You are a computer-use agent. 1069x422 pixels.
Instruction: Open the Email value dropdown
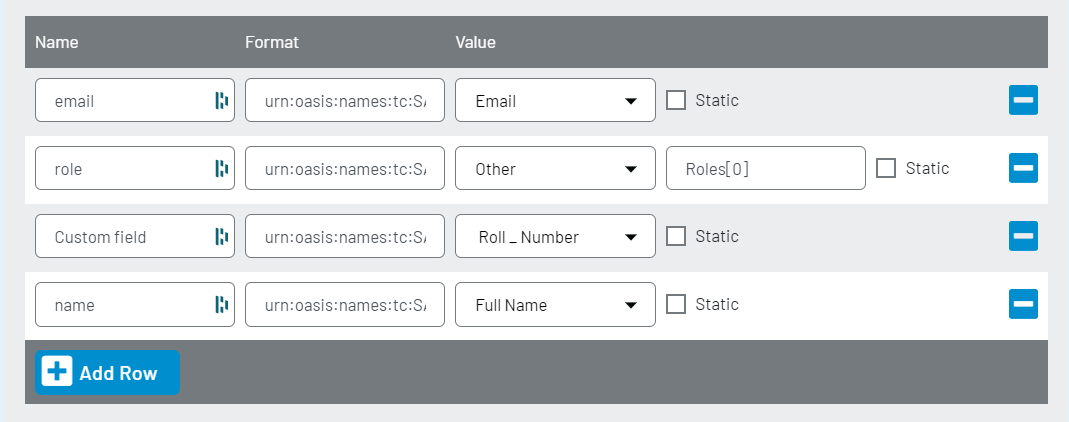[555, 101]
